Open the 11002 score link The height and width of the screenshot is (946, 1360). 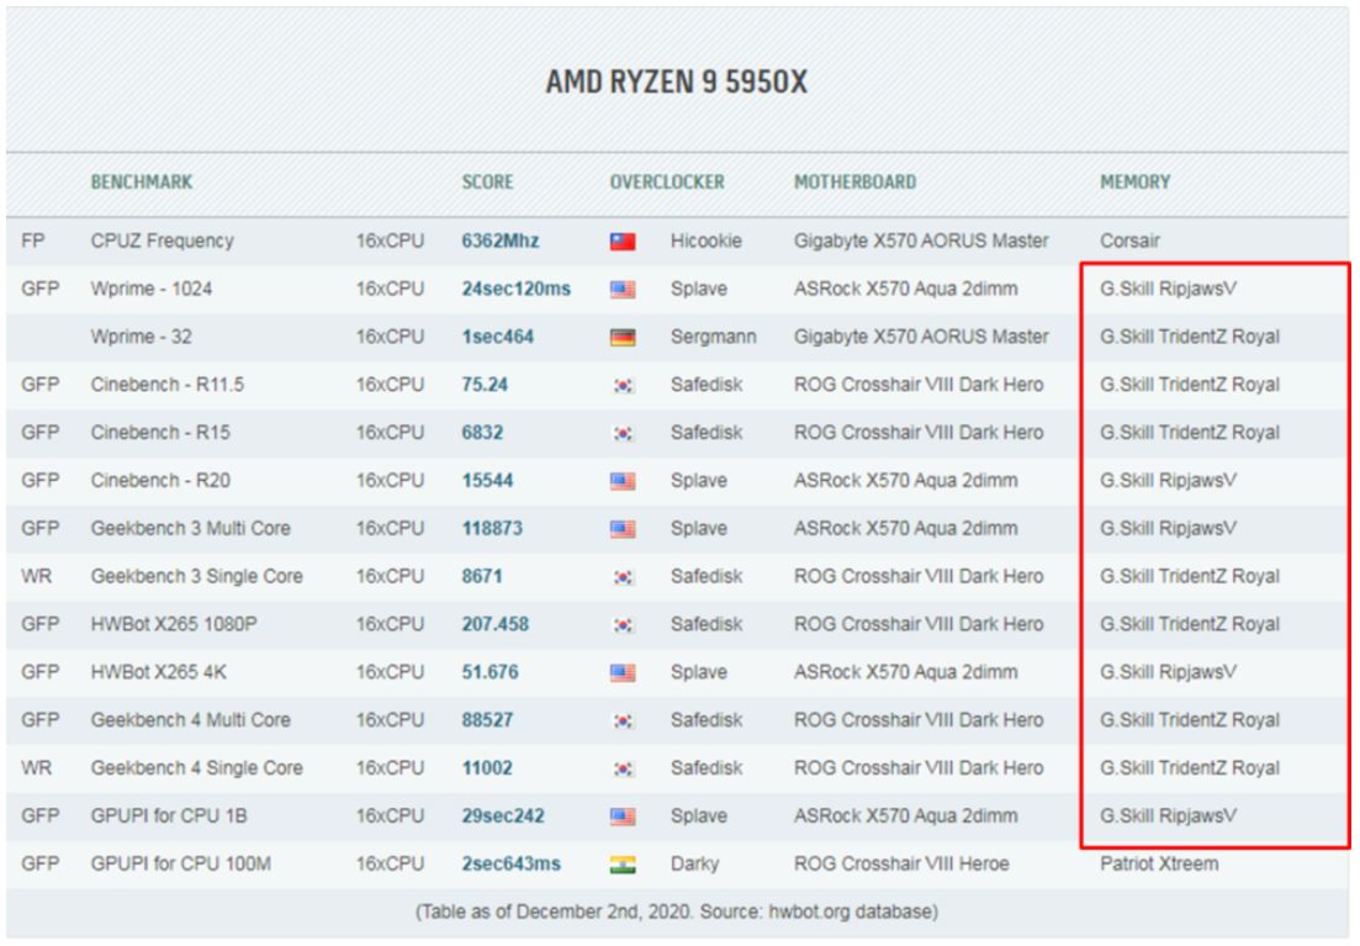coord(486,769)
